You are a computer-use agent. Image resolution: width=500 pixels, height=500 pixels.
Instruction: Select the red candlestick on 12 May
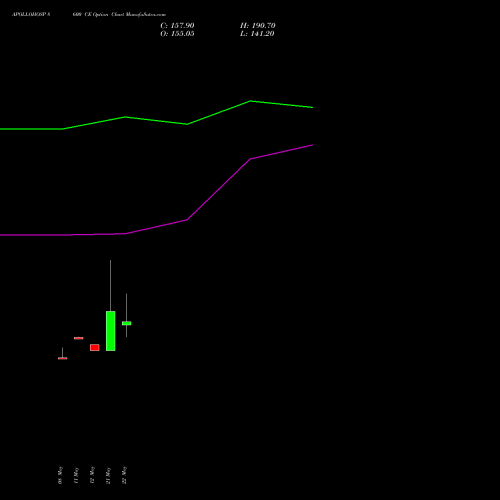click(x=95, y=347)
